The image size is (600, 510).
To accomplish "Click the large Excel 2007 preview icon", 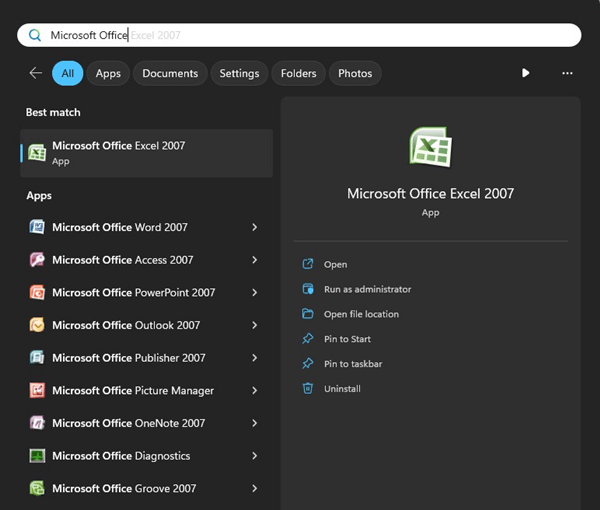I will (x=430, y=148).
